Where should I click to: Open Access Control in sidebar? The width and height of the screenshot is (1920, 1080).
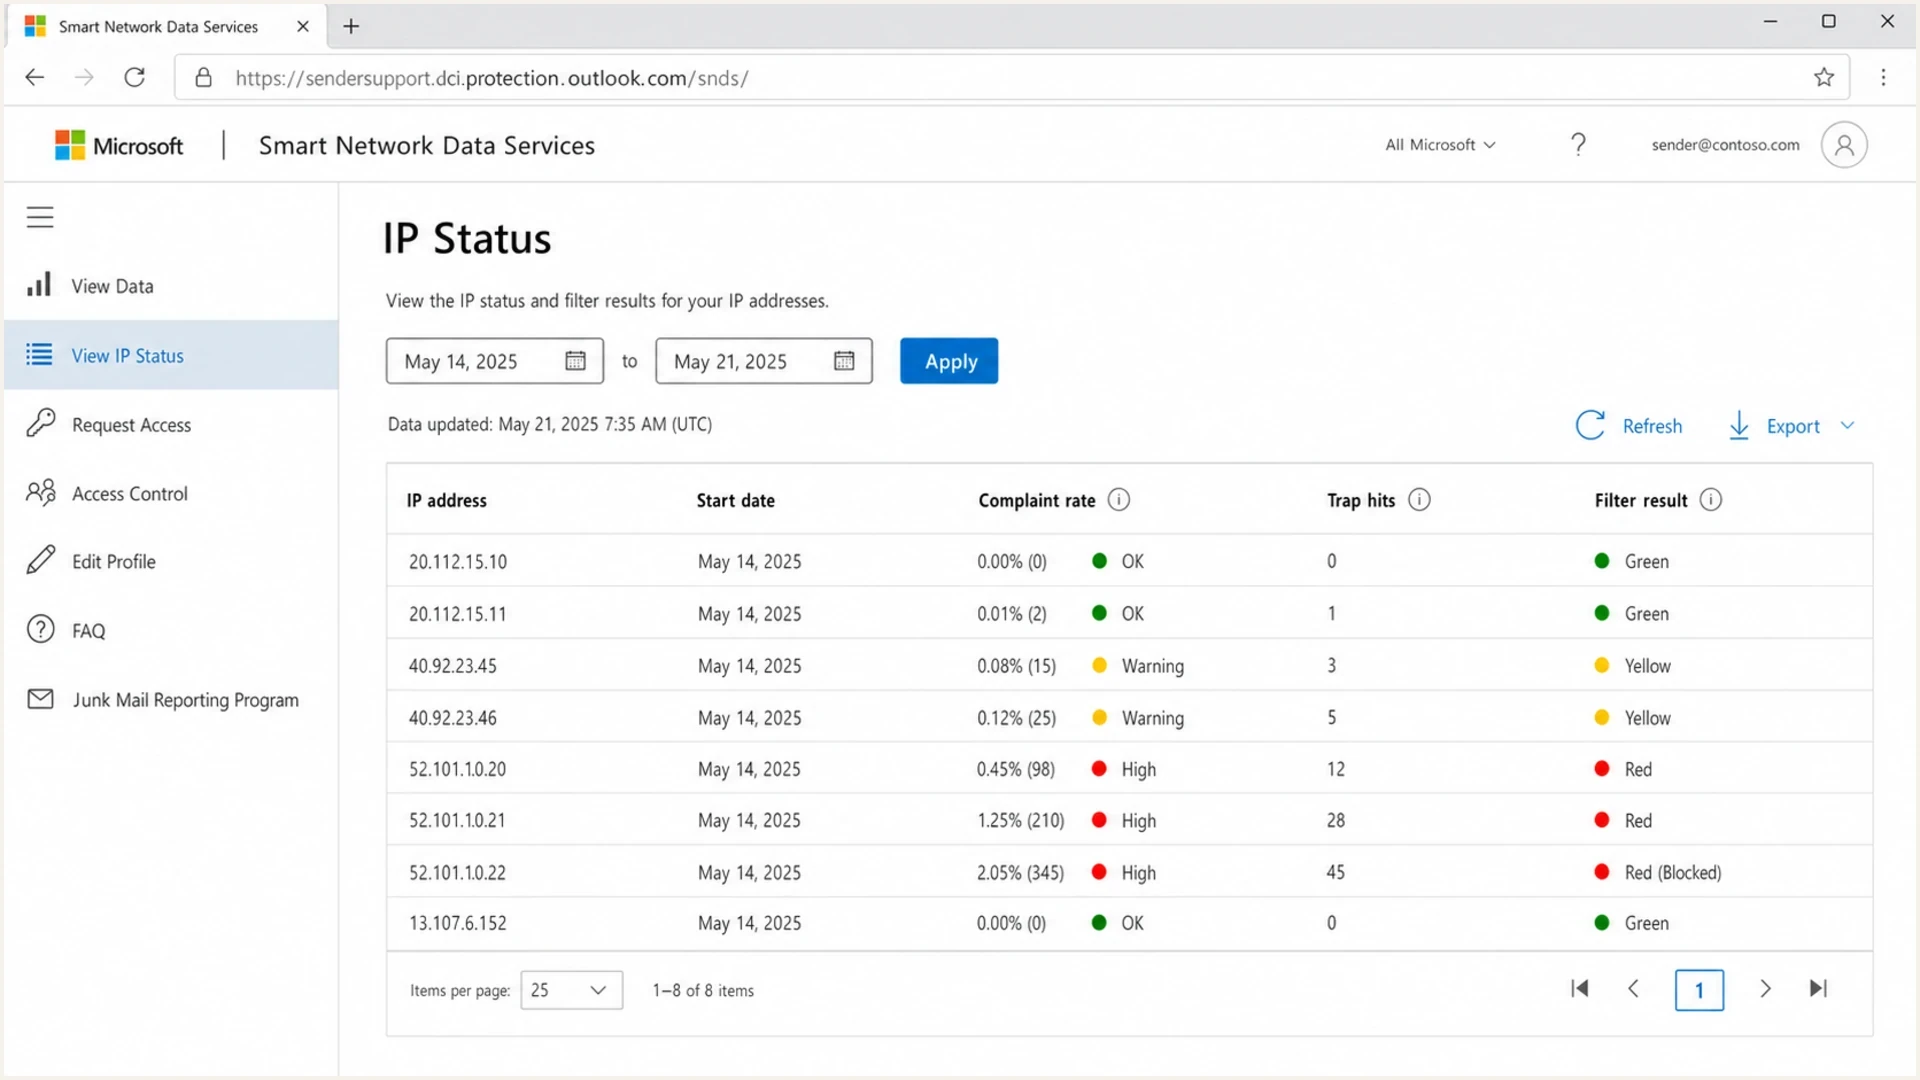(x=171, y=493)
